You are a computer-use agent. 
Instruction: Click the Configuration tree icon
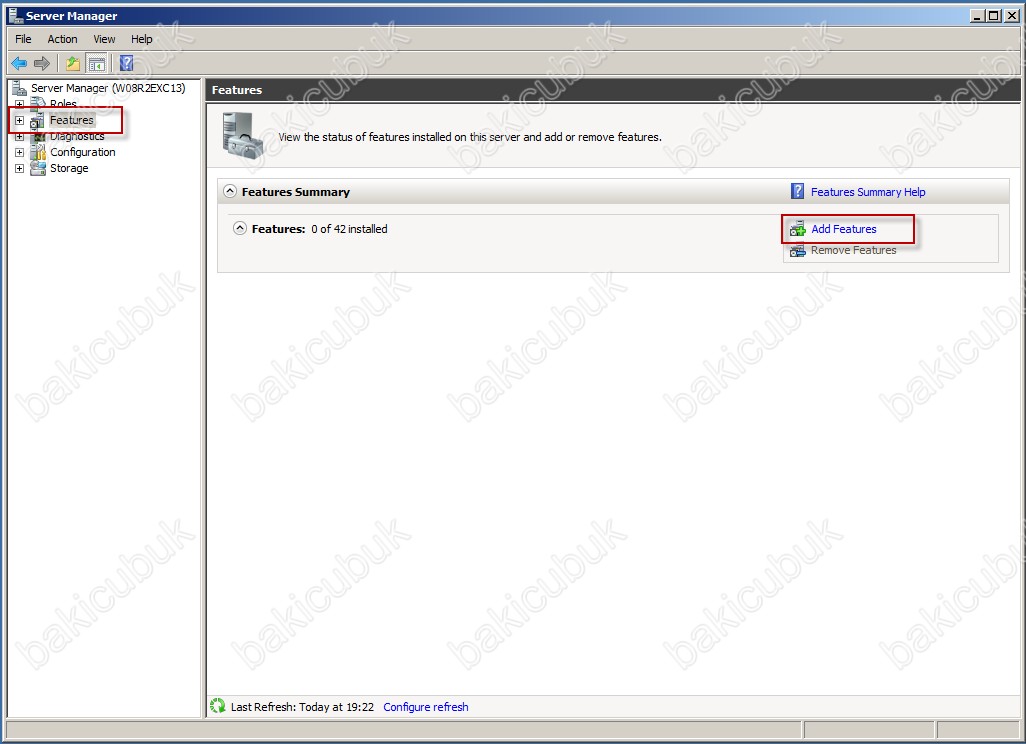[x=38, y=152]
